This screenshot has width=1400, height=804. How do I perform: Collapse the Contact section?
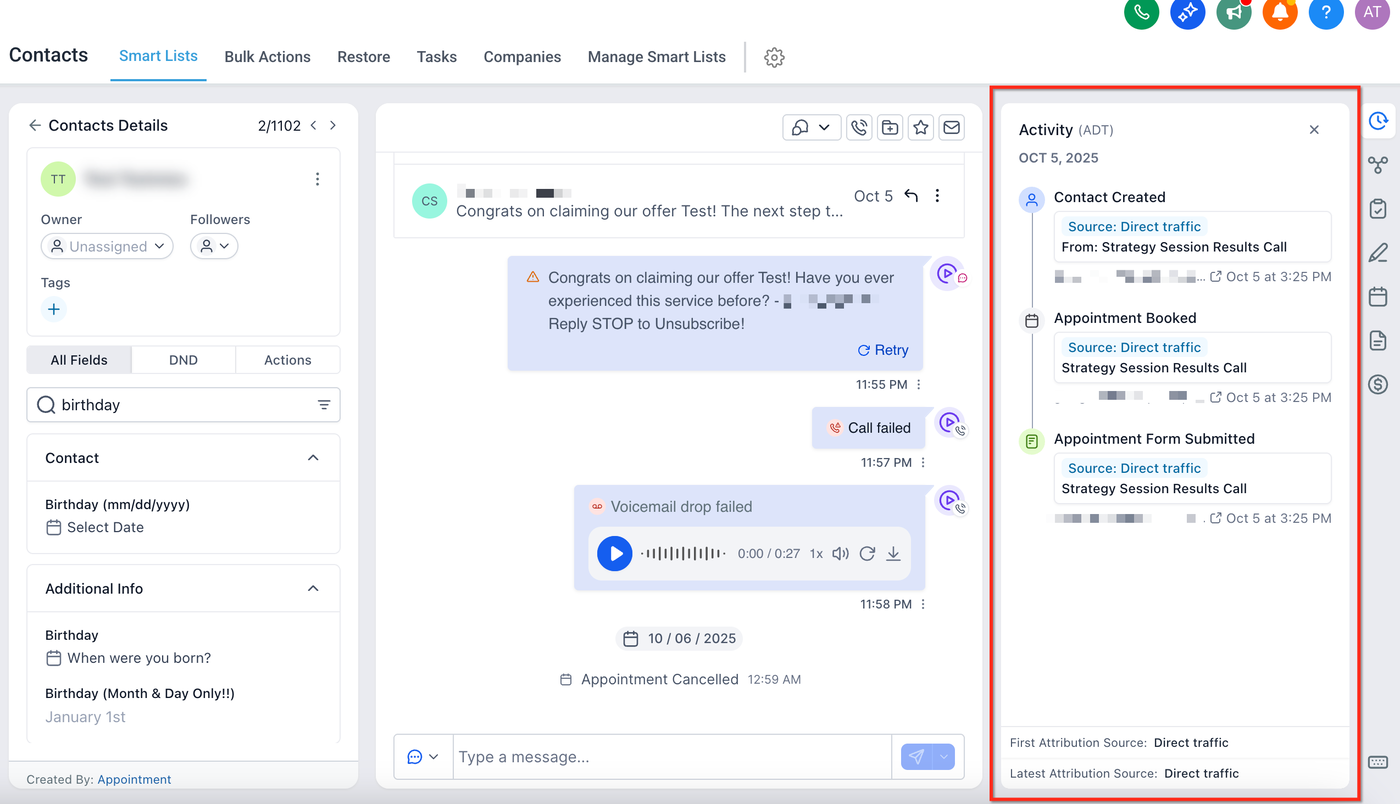click(x=313, y=458)
